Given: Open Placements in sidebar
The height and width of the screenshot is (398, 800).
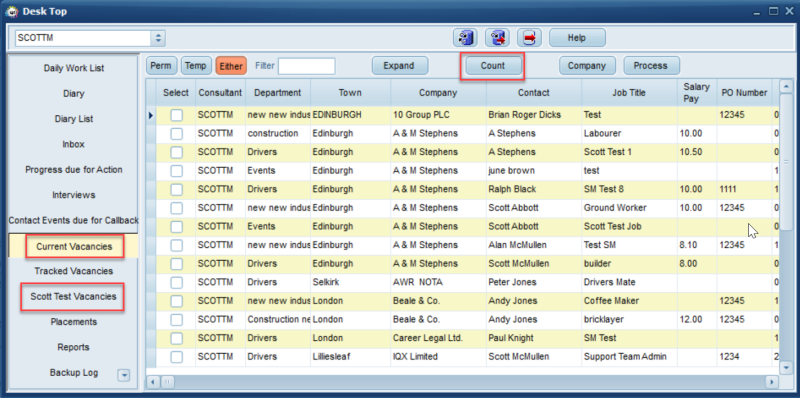Looking at the screenshot, I should pyautogui.click(x=73, y=322).
